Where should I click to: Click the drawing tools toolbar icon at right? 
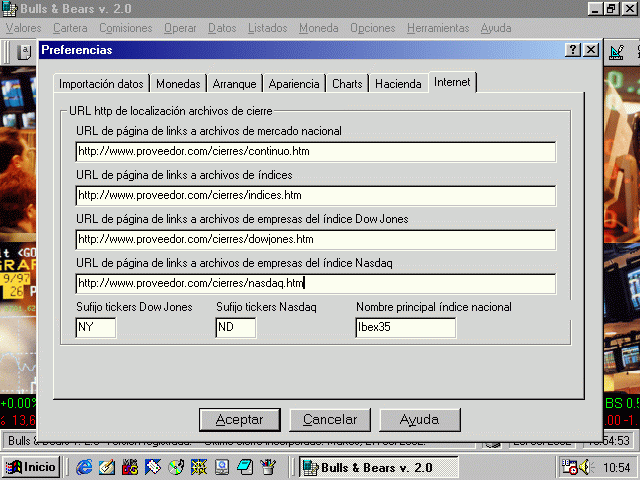[x=616, y=52]
